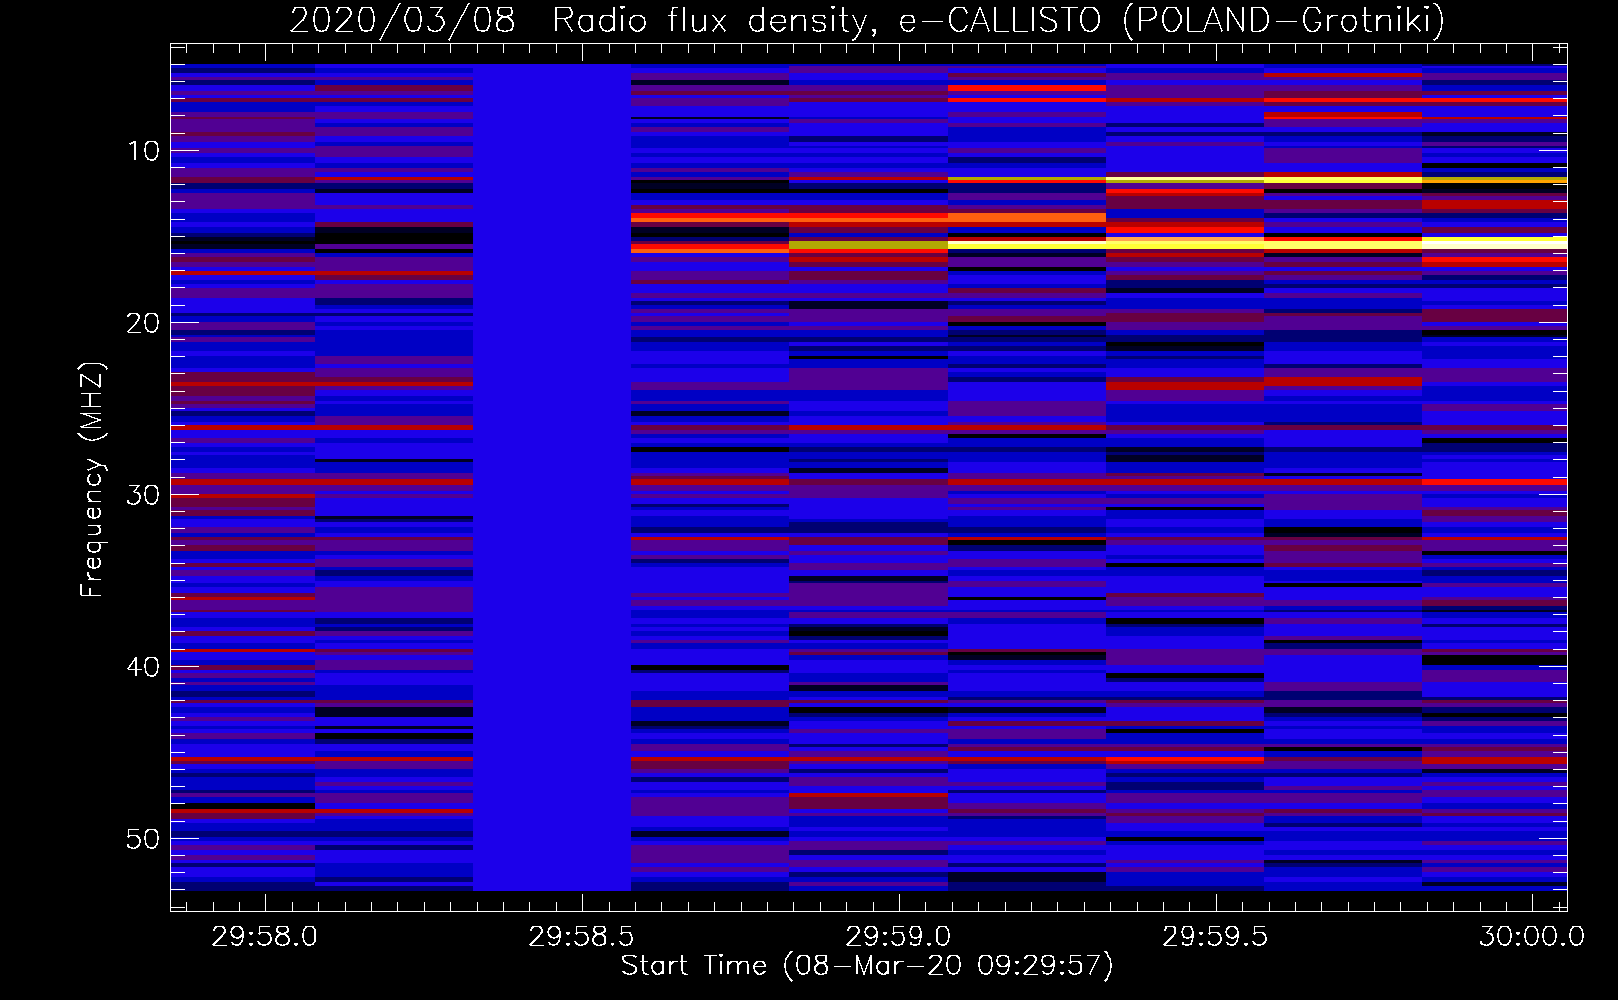Click the 10 frequency tick label
Screen dimensions: 1618x1000
144,151
